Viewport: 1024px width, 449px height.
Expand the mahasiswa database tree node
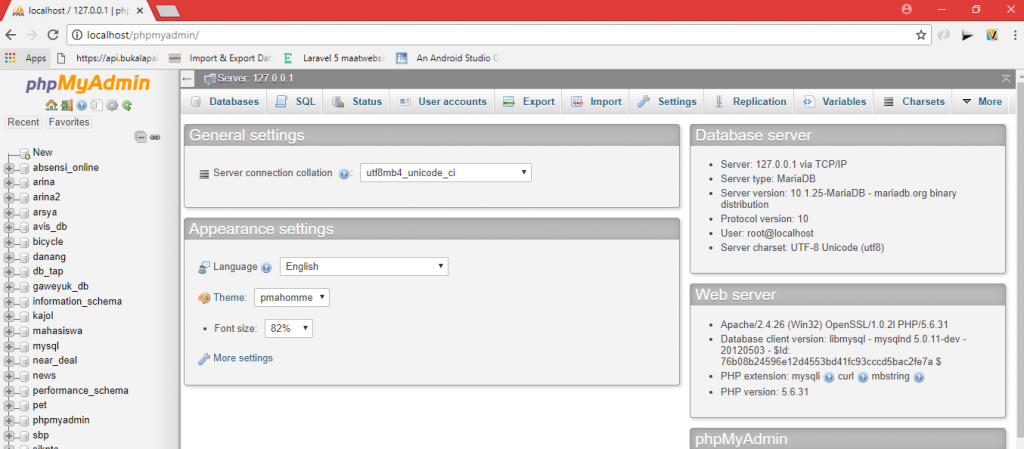(9, 329)
